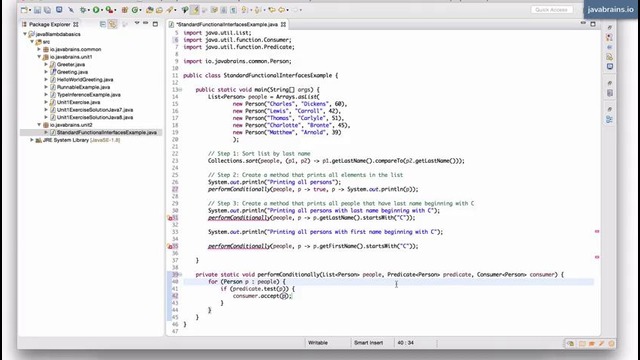The height and width of the screenshot is (360, 640).
Task: Expand the JRE System Library node
Action: coord(32,140)
